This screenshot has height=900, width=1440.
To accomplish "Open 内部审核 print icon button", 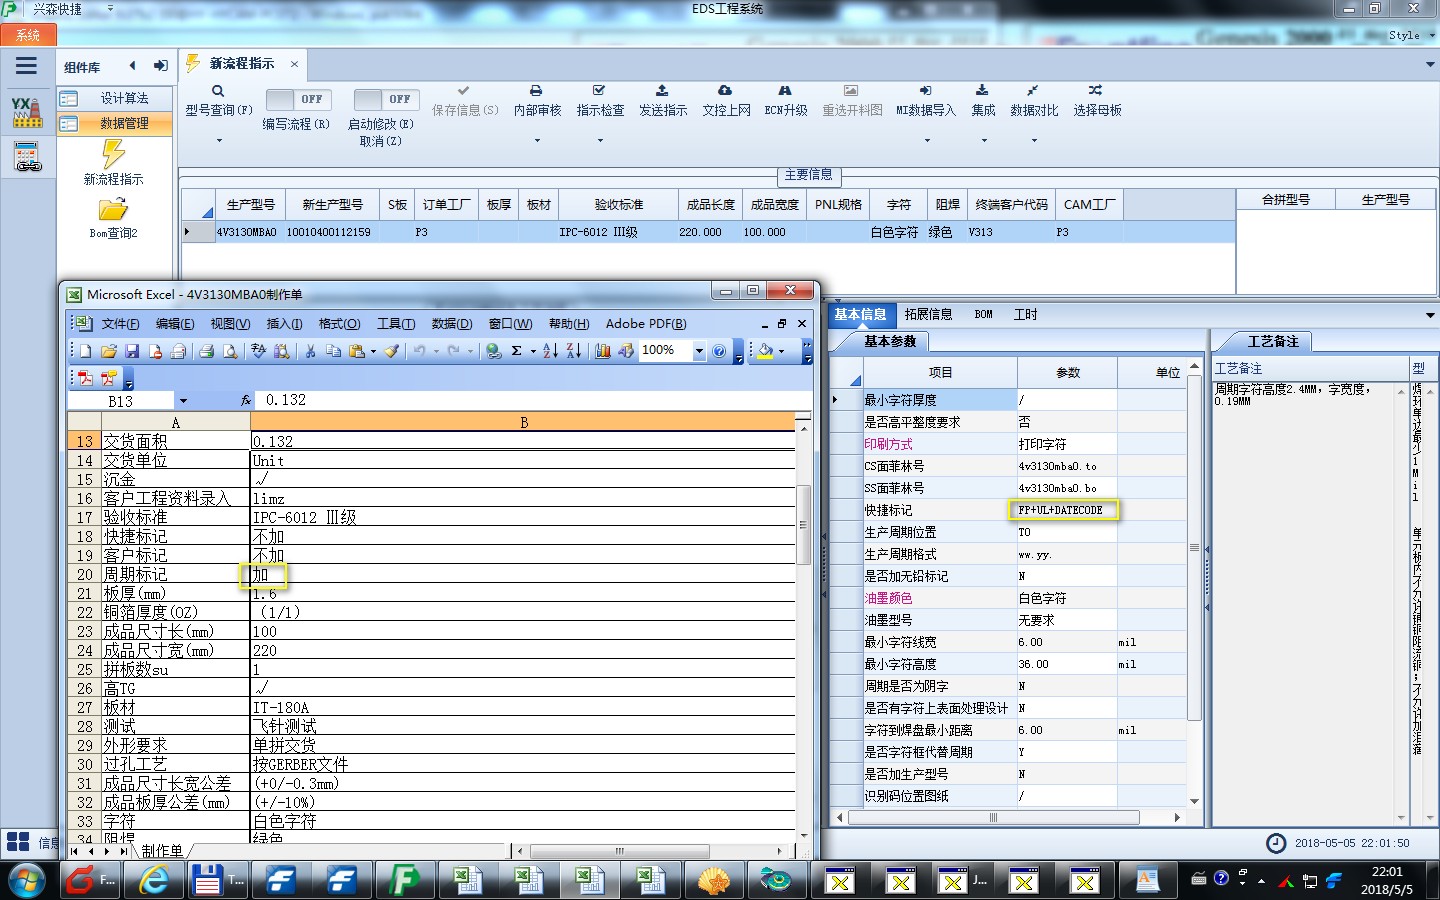I will (536, 91).
